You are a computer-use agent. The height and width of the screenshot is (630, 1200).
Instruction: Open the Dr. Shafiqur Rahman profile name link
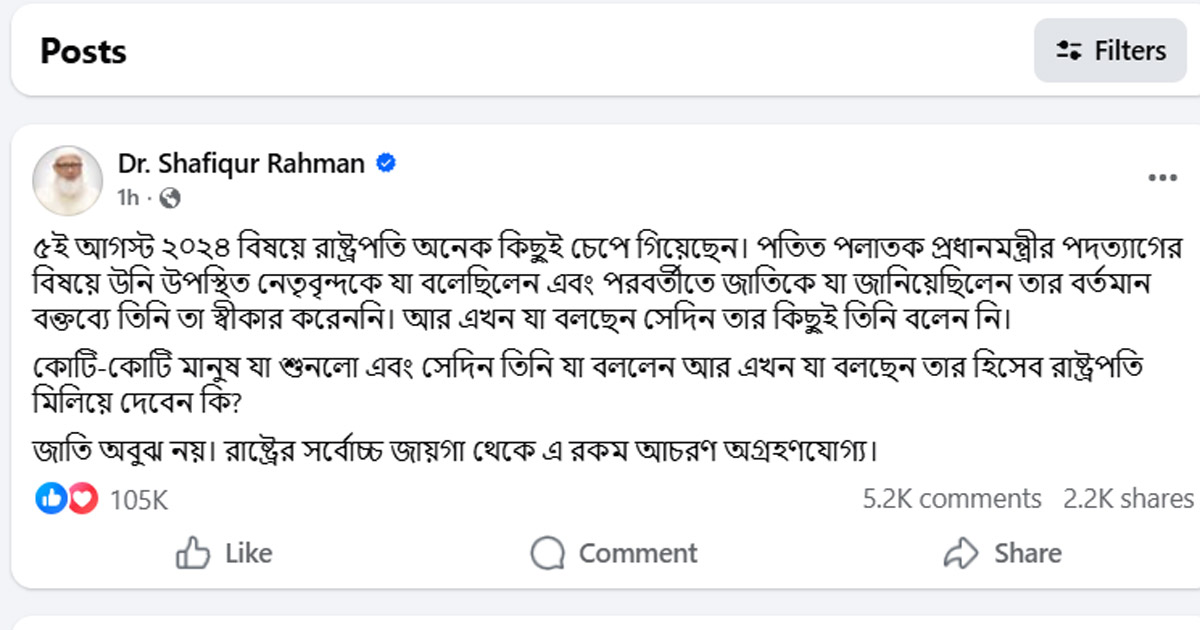241,164
